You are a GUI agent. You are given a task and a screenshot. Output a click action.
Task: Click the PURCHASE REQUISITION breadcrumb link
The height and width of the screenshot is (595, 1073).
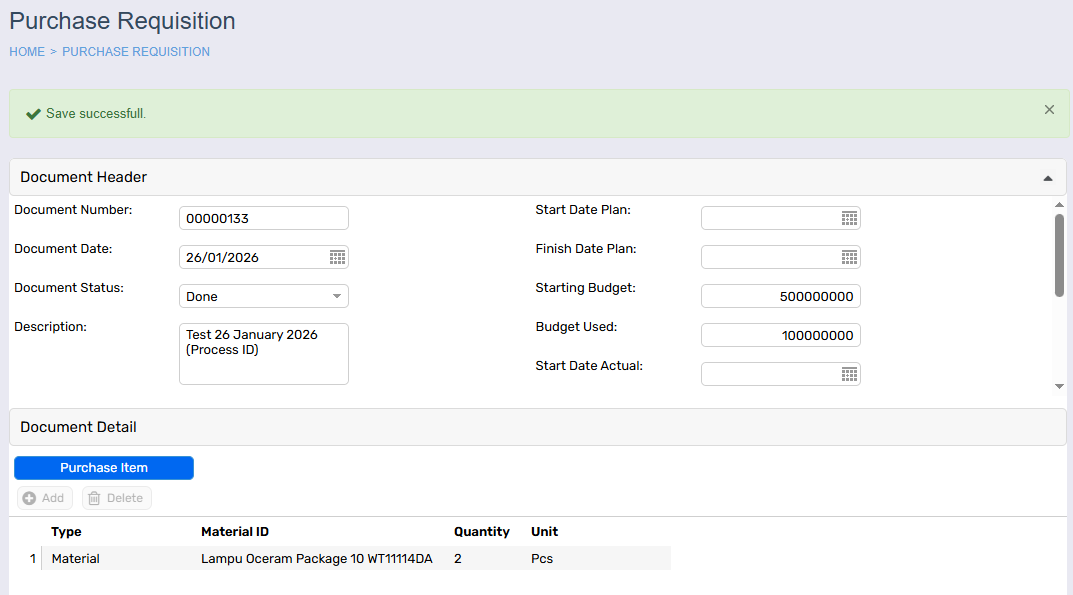(136, 52)
